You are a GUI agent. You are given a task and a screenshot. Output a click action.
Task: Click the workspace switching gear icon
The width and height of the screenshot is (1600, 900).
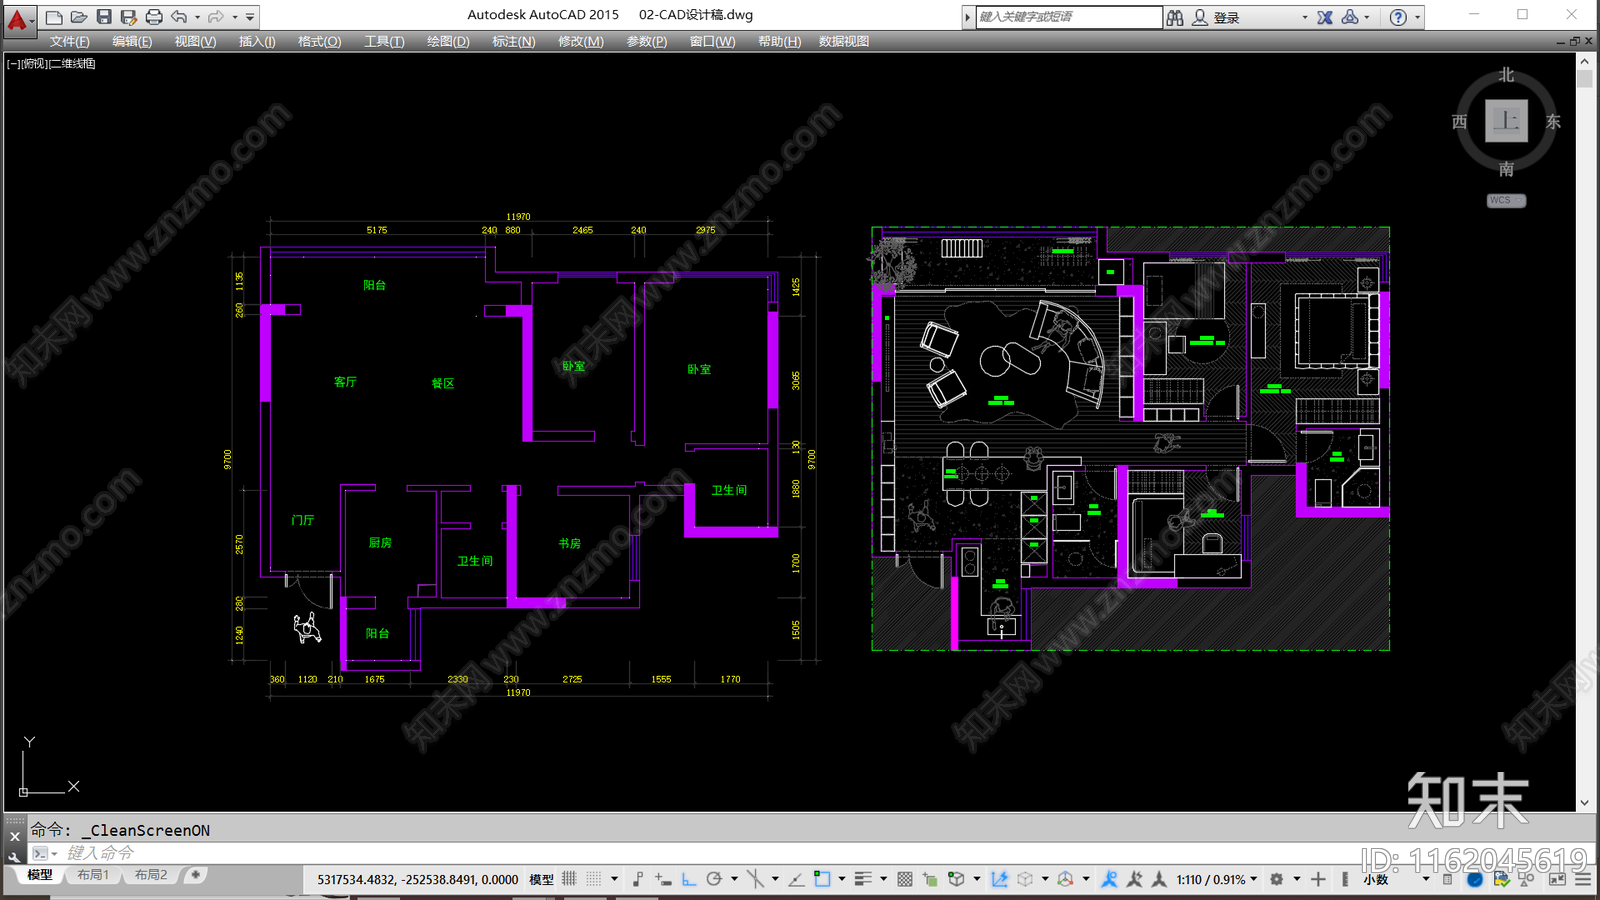[x=1276, y=879]
